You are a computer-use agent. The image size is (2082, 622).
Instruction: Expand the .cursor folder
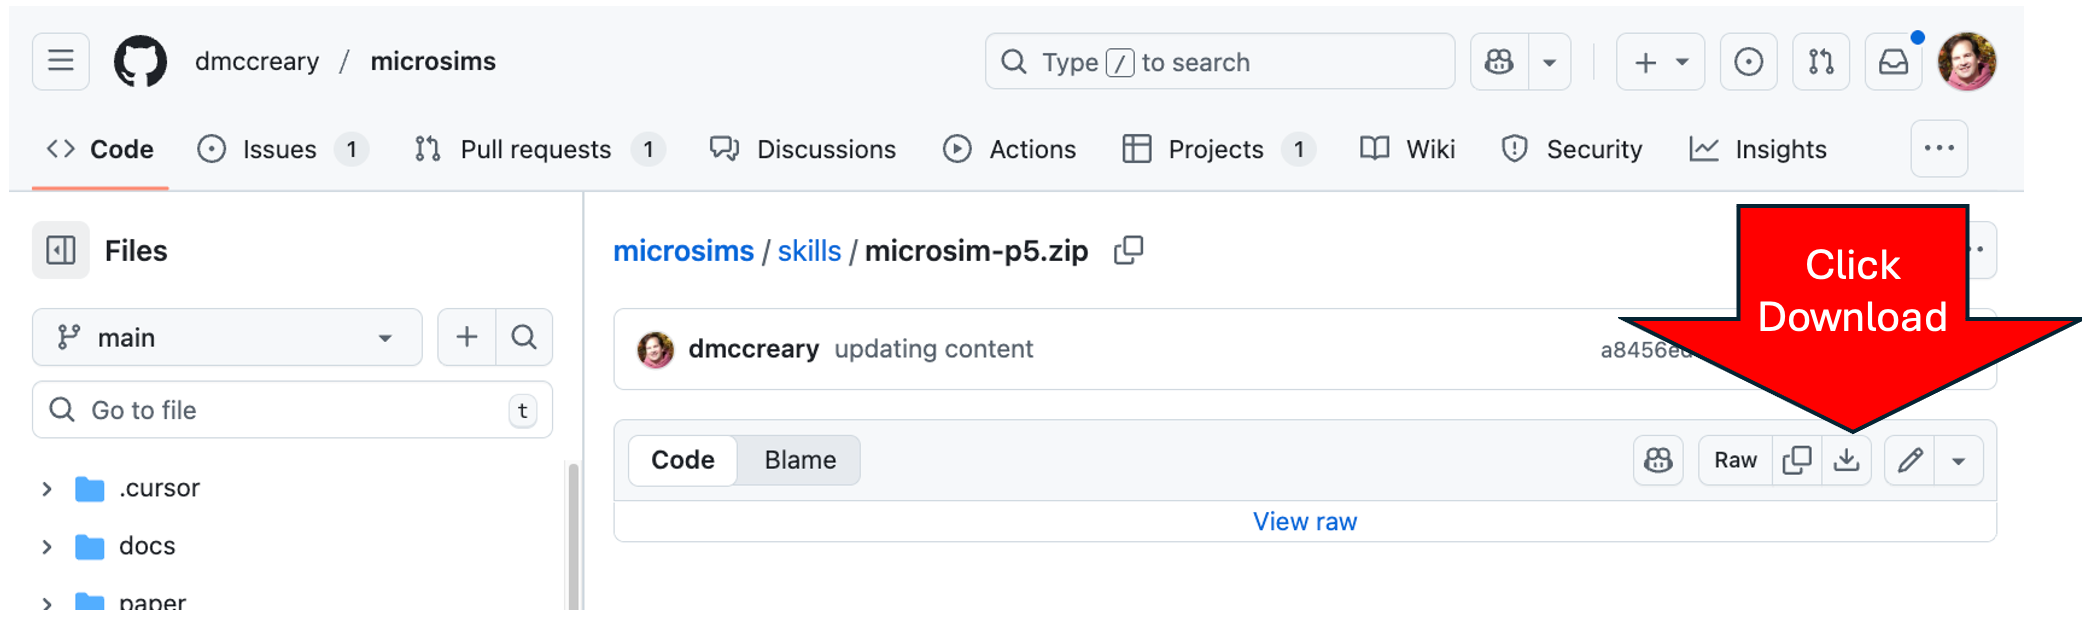[x=47, y=489]
